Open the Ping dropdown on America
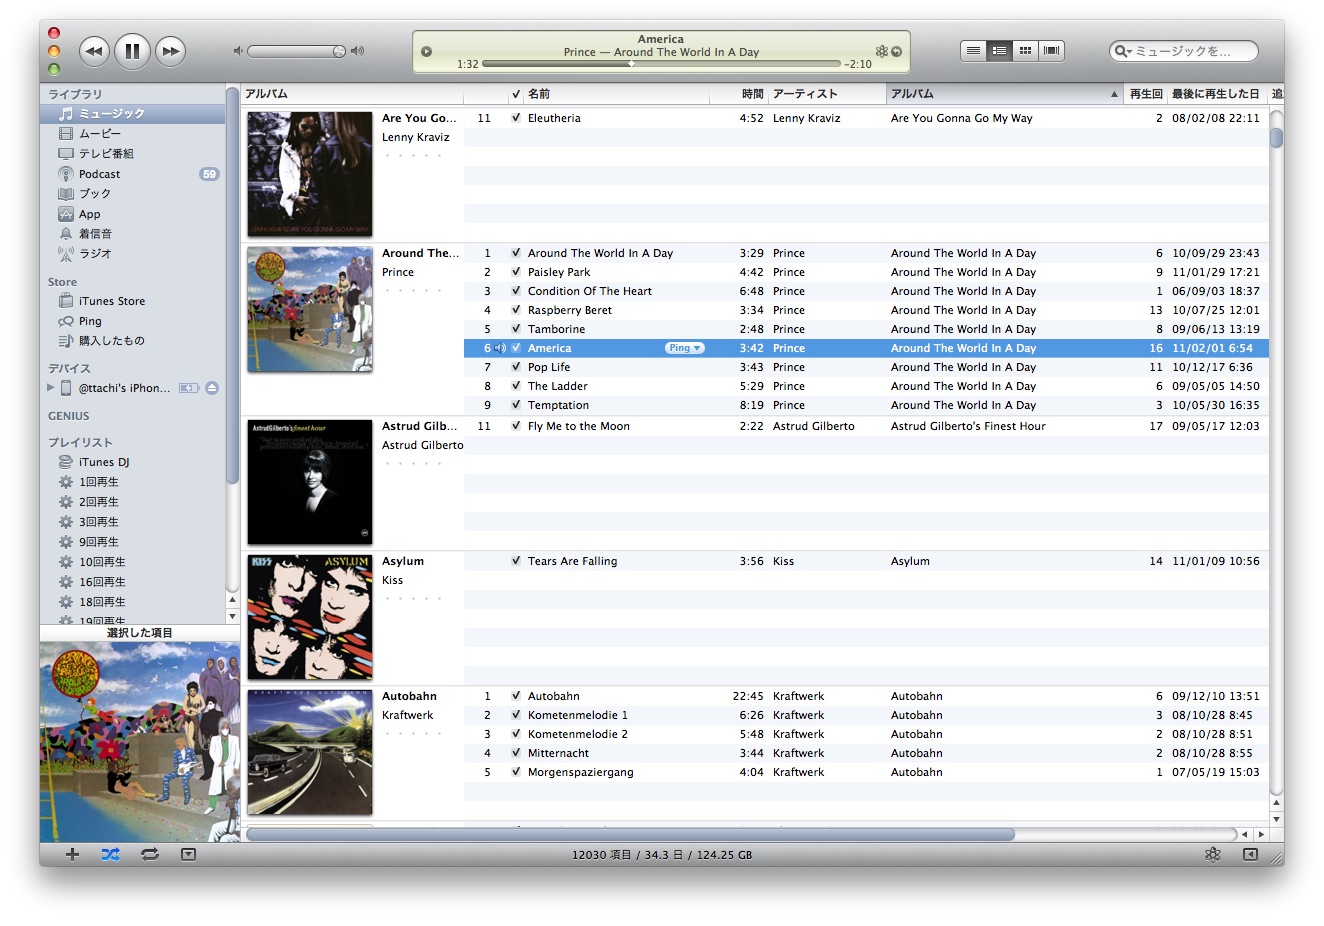 pyautogui.click(x=685, y=348)
